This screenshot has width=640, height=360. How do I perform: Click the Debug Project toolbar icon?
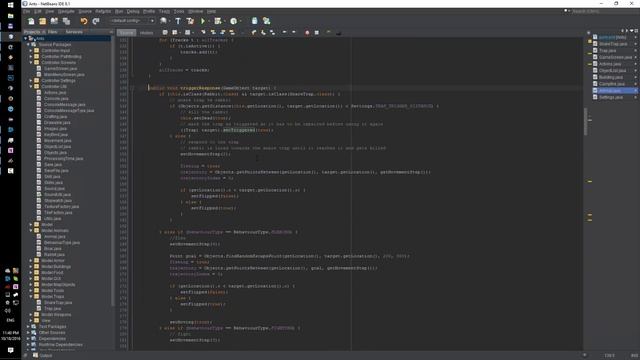(x=218, y=21)
